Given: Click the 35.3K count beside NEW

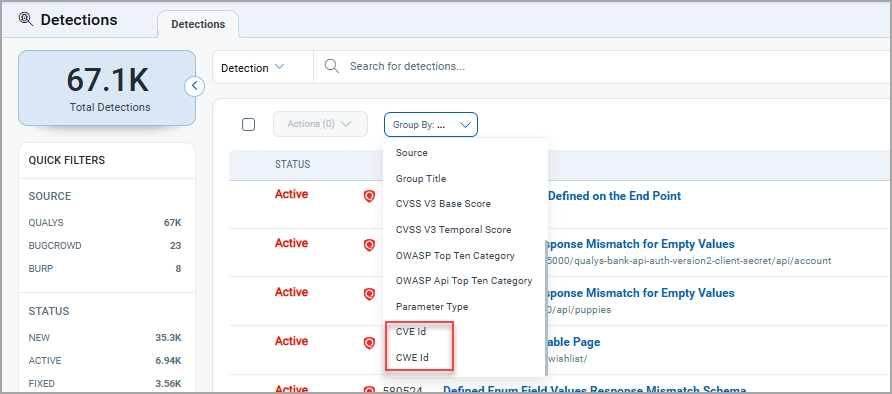Looking at the screenshot, I should [168, 338].
